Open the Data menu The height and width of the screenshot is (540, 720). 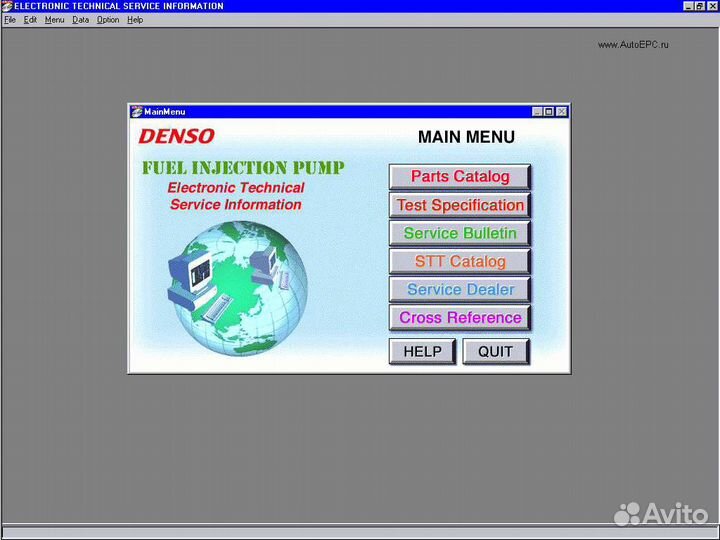pos(80,20)
